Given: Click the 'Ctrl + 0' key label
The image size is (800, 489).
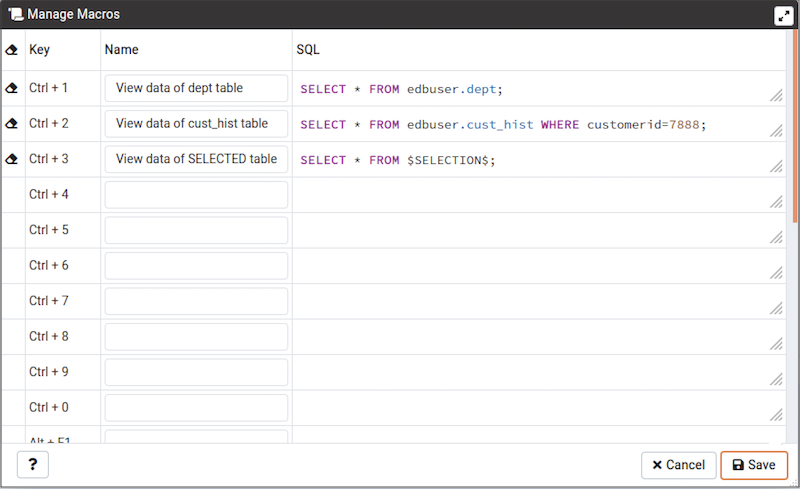Looking at the screenshot, I should (48, 407).
